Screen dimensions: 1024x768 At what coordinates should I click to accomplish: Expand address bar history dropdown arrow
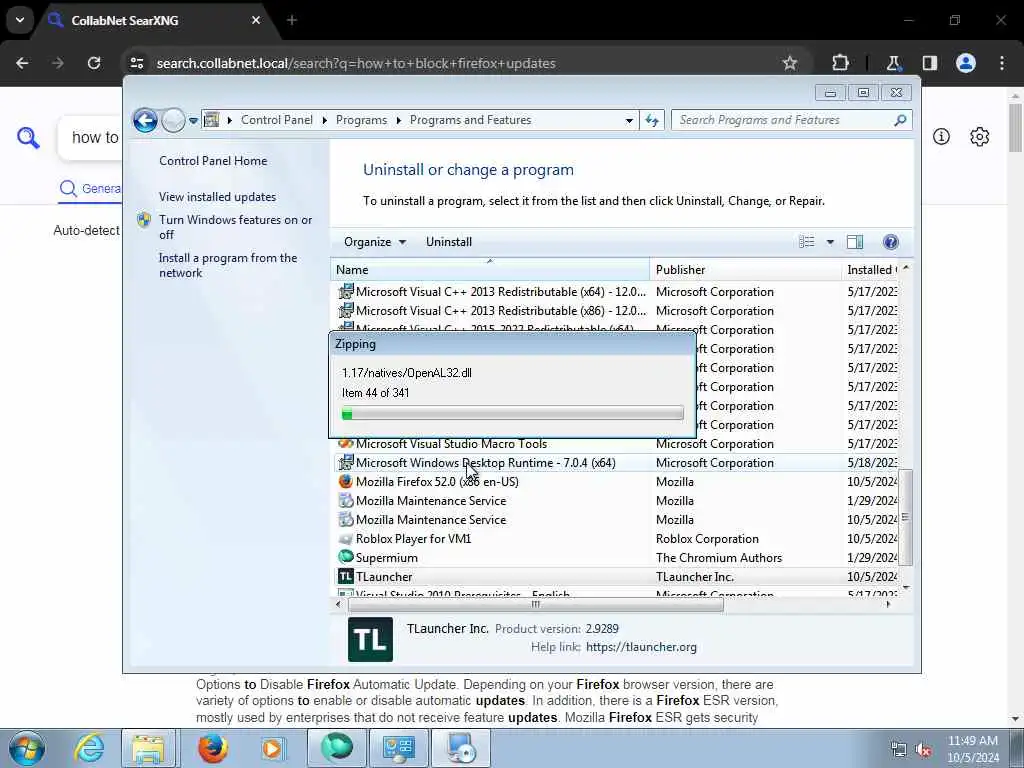tap(629, 120)
